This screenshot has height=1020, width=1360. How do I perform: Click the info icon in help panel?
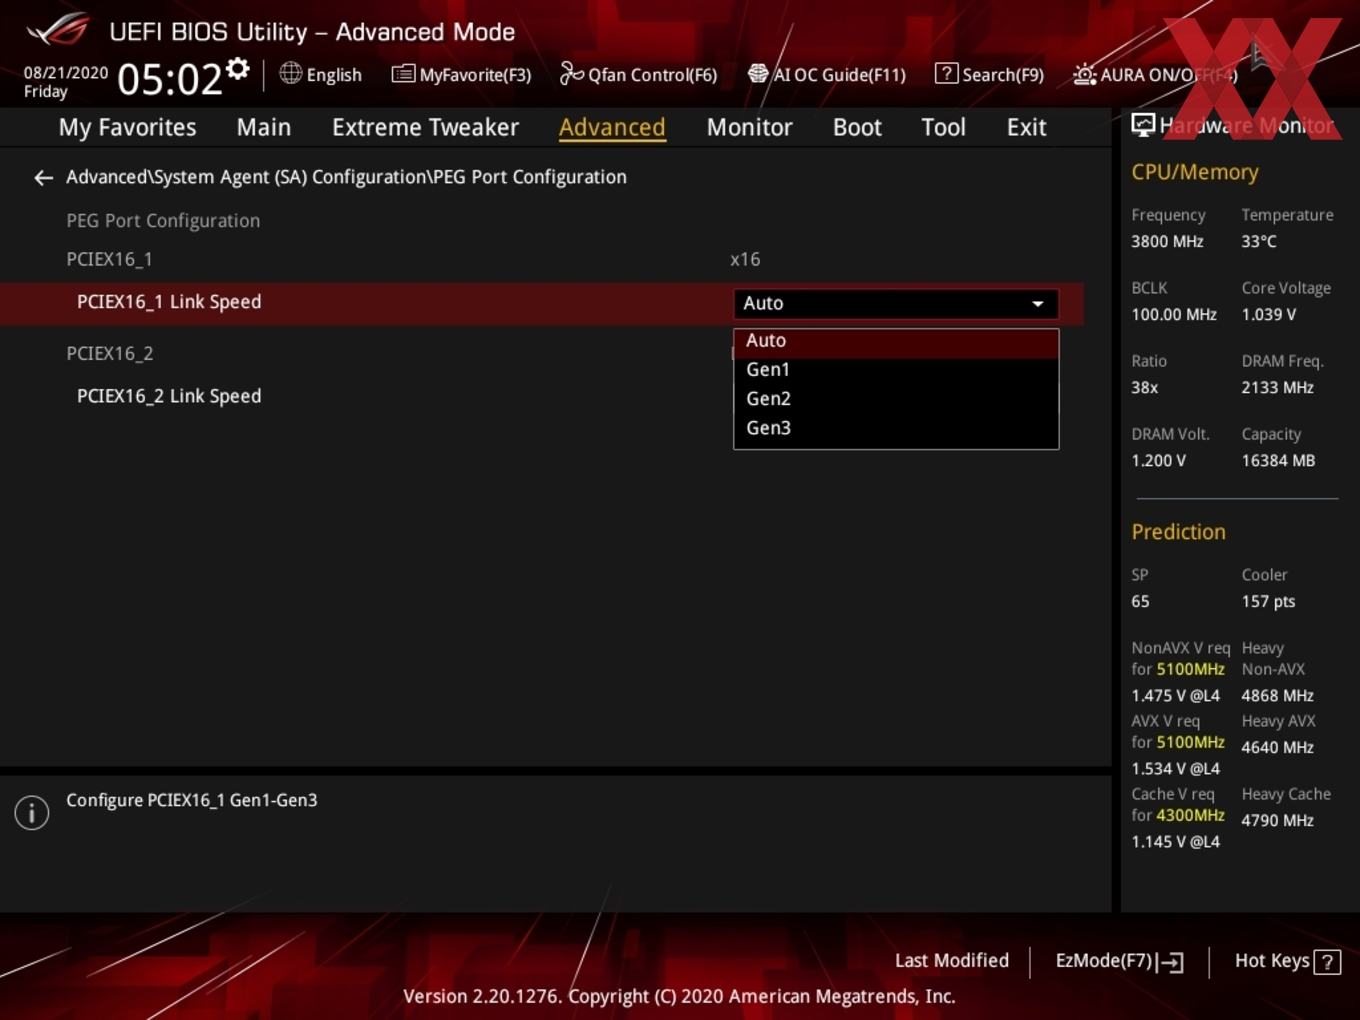pos(32,813)
